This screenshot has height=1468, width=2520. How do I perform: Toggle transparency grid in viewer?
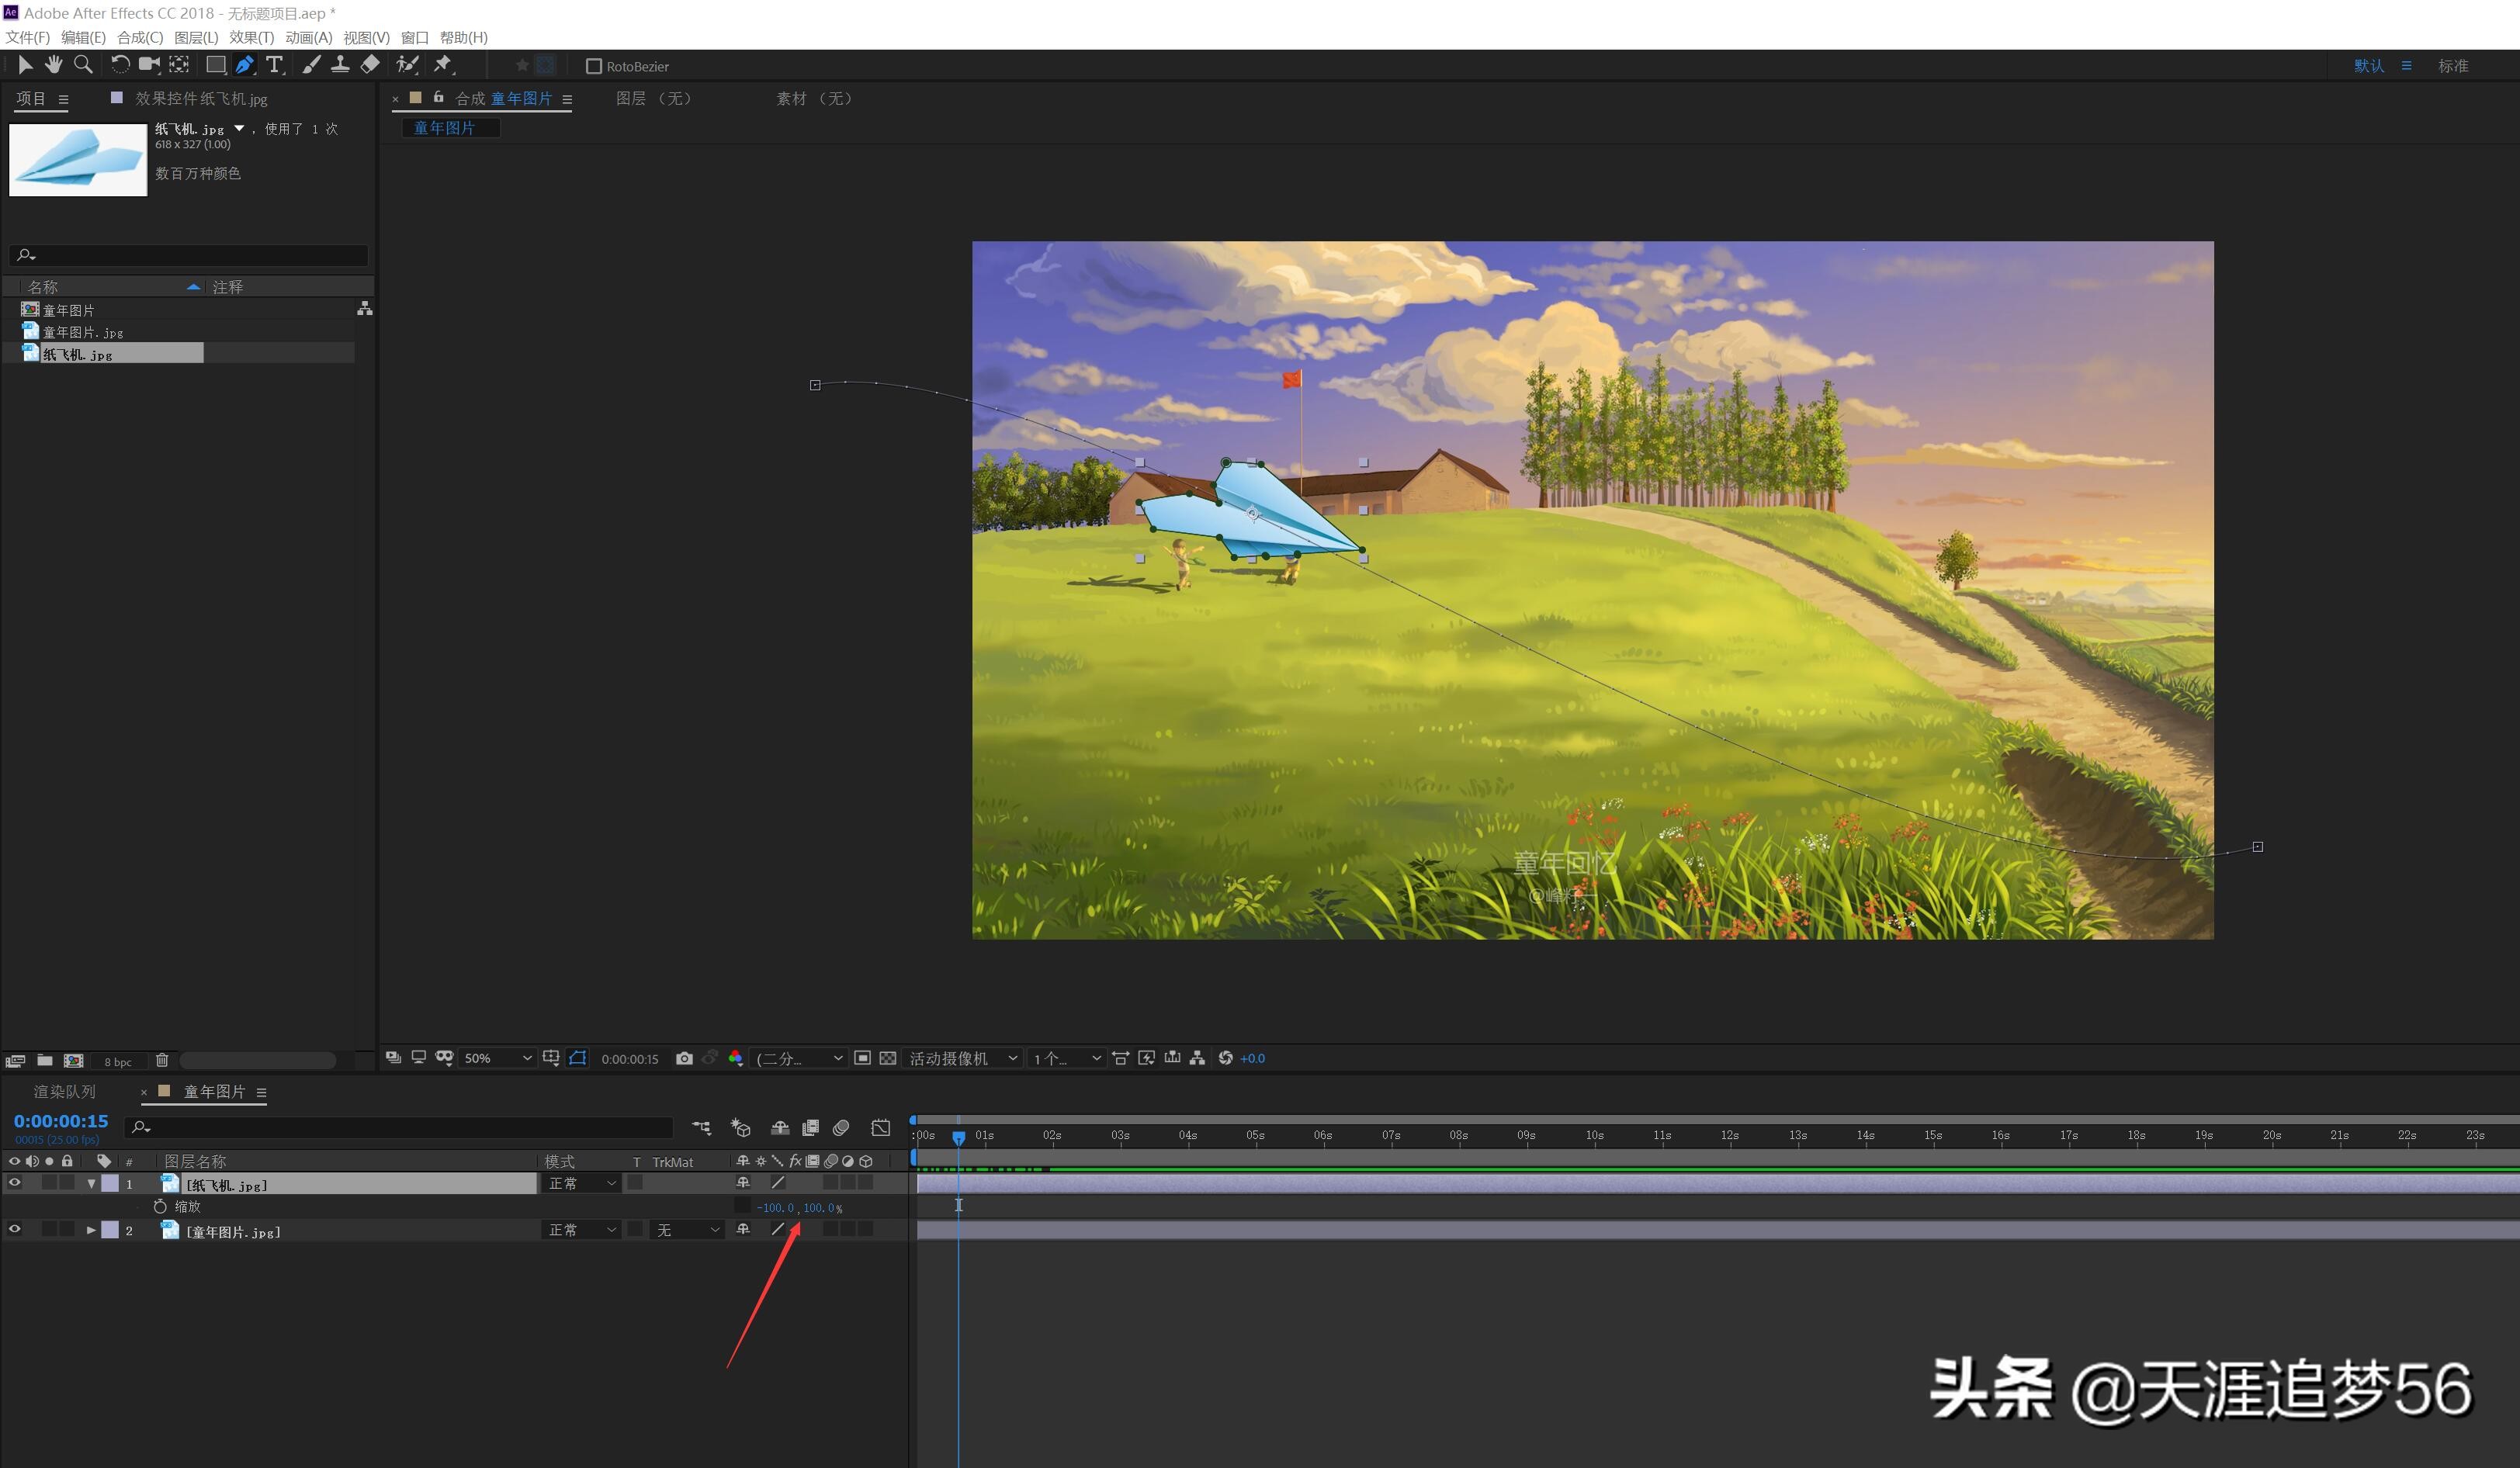click(887, 1058)
